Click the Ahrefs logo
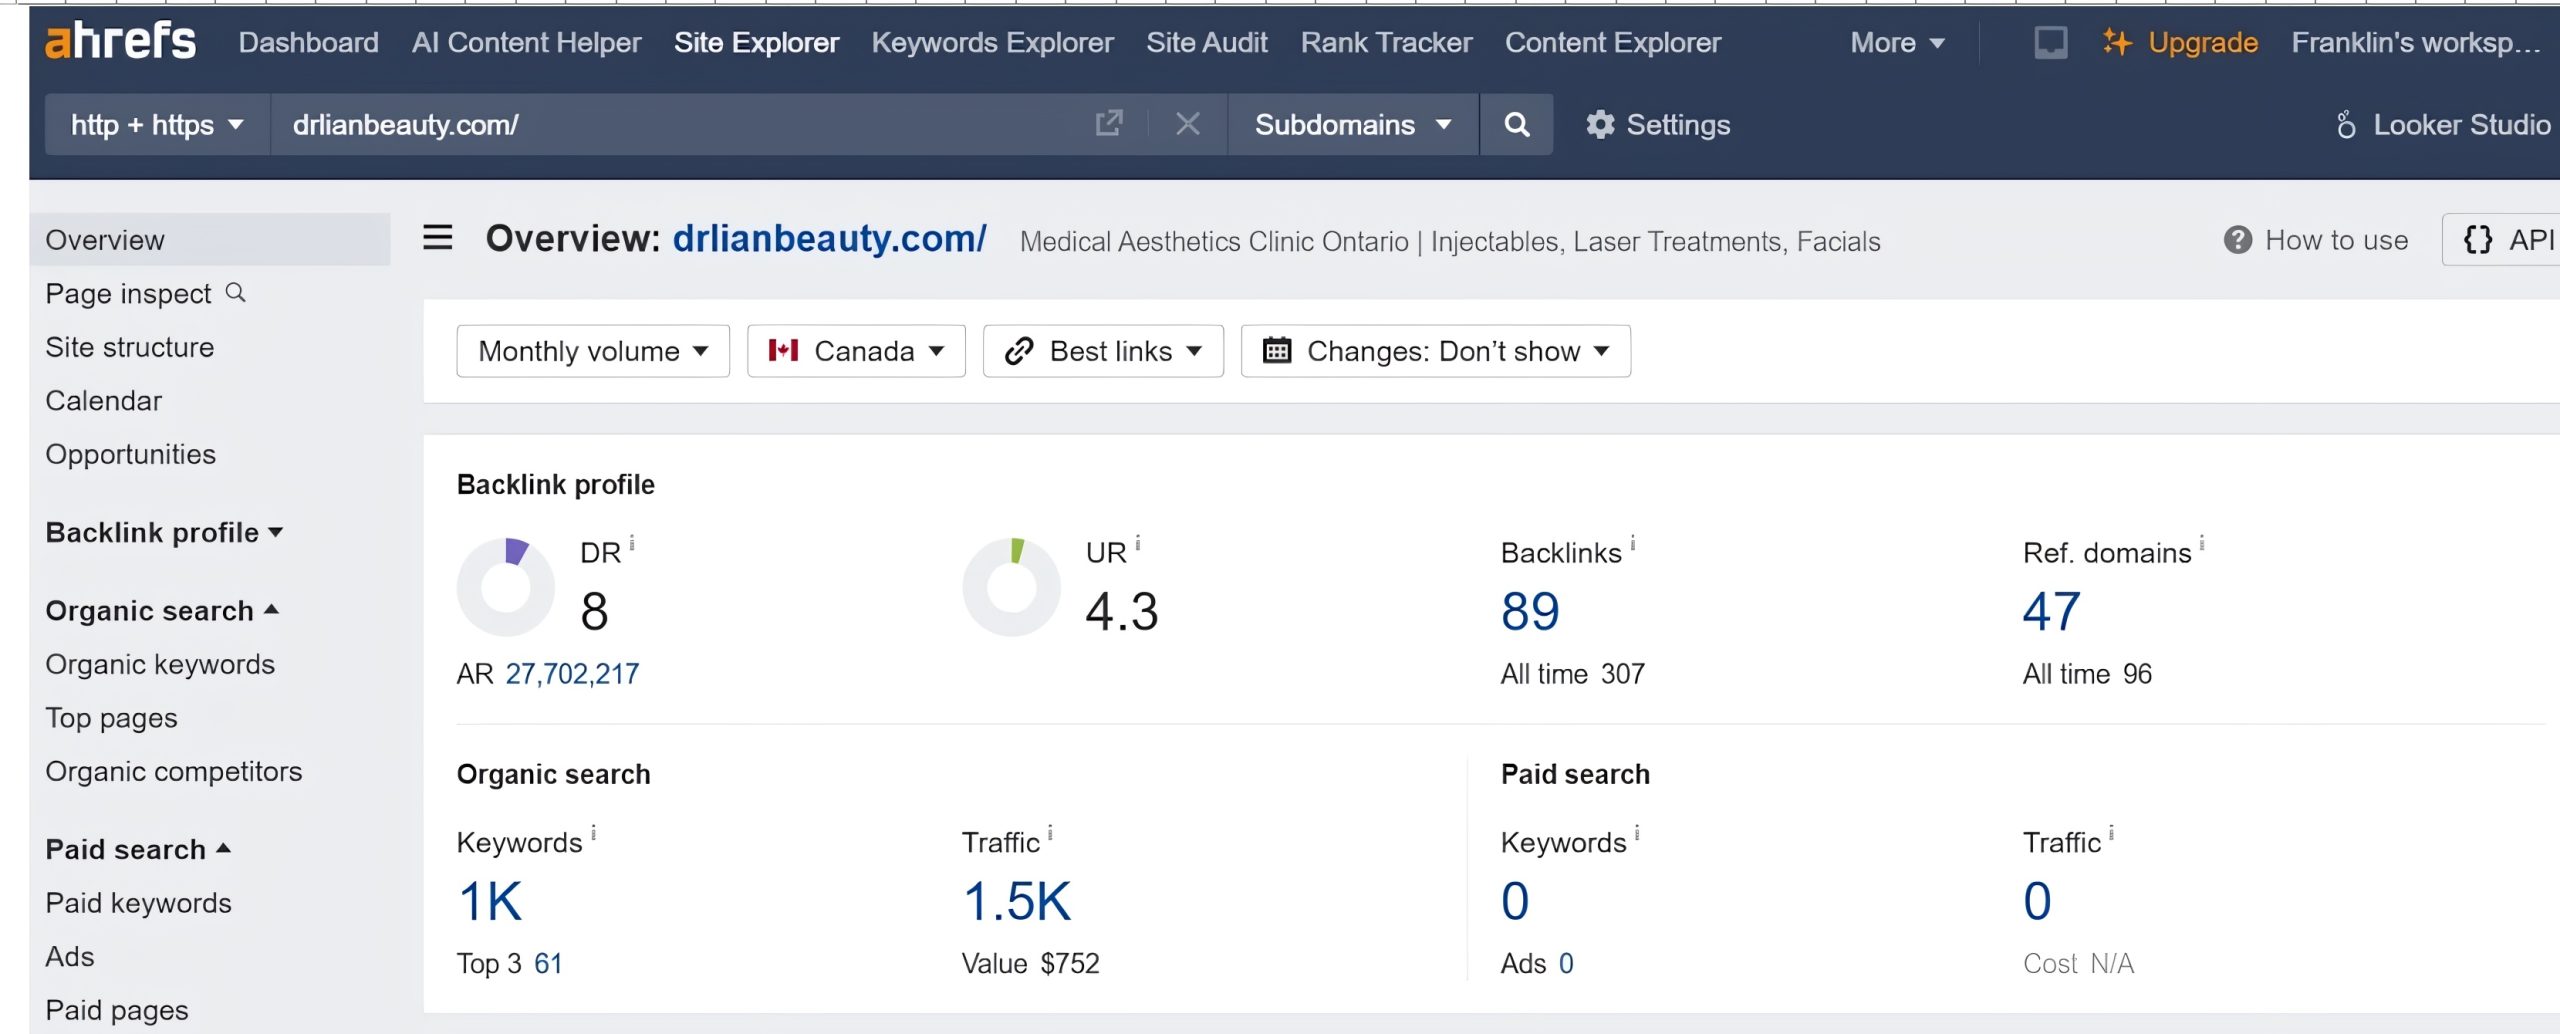Screen dimensions: 2560x1034 pyautogui.click(x=120, y=41)
